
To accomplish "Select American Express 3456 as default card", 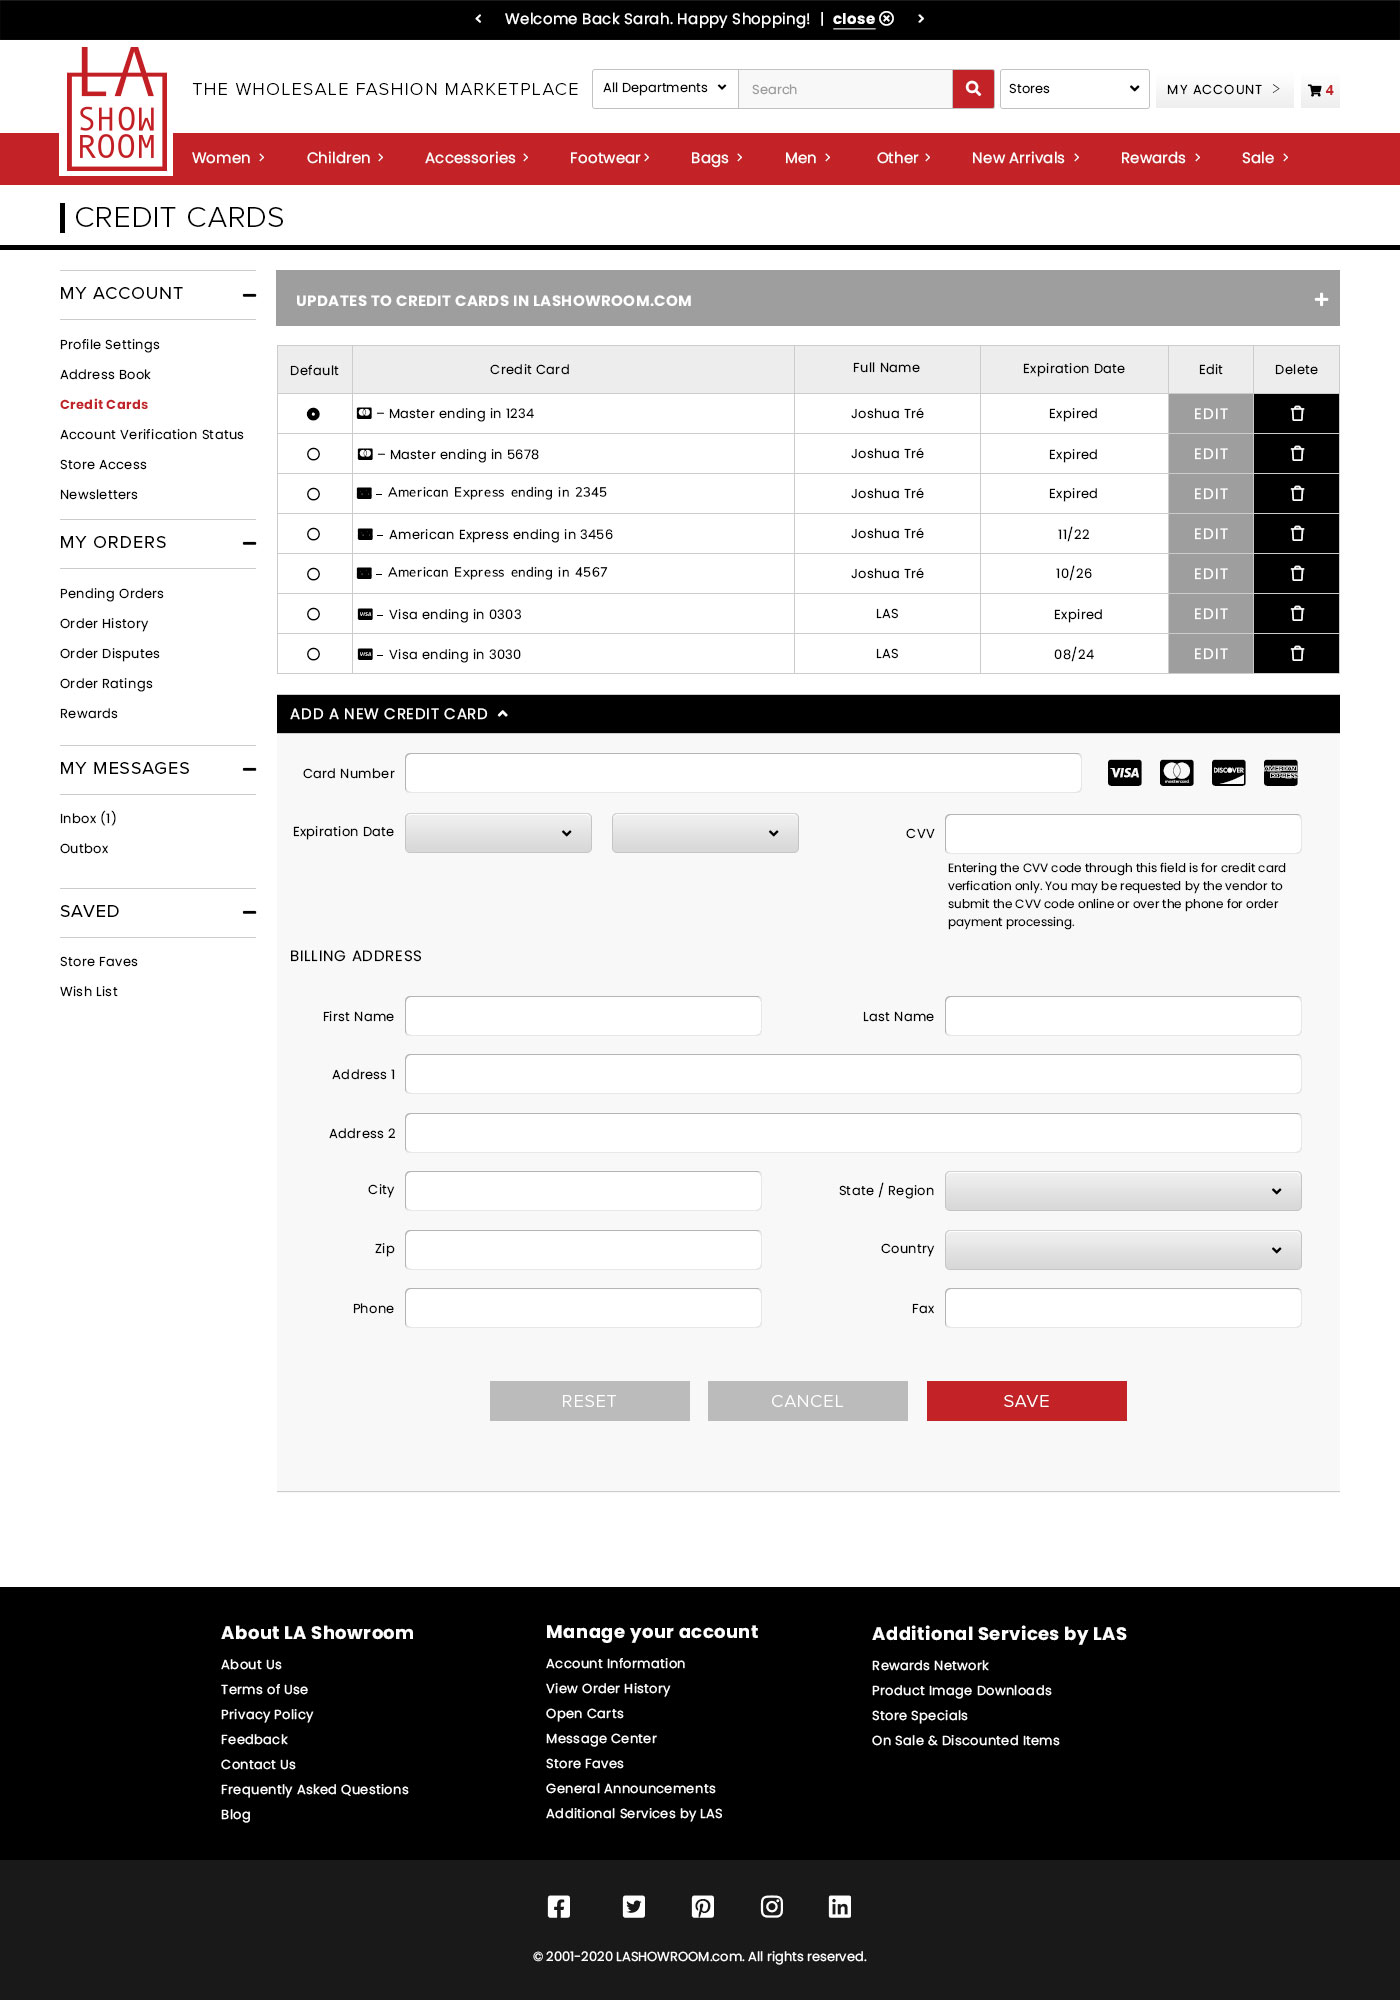I will pos(313,534).
